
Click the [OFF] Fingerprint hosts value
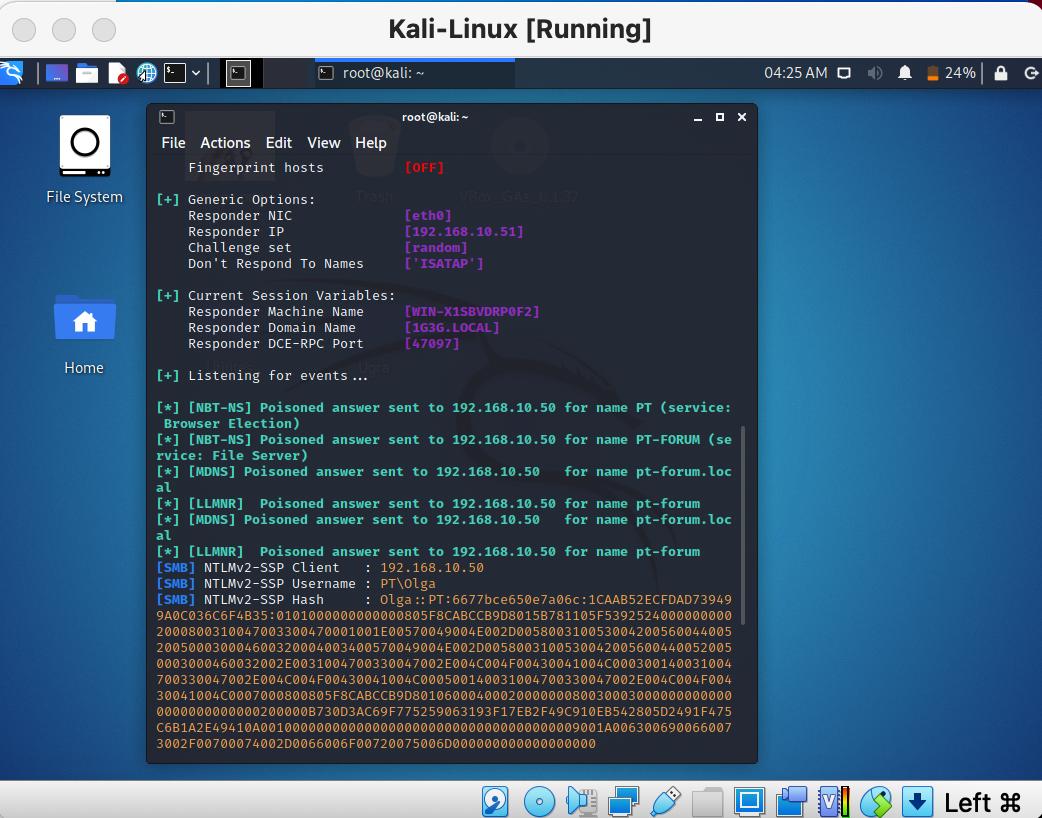pyautogui.click(x=424, y=167)
